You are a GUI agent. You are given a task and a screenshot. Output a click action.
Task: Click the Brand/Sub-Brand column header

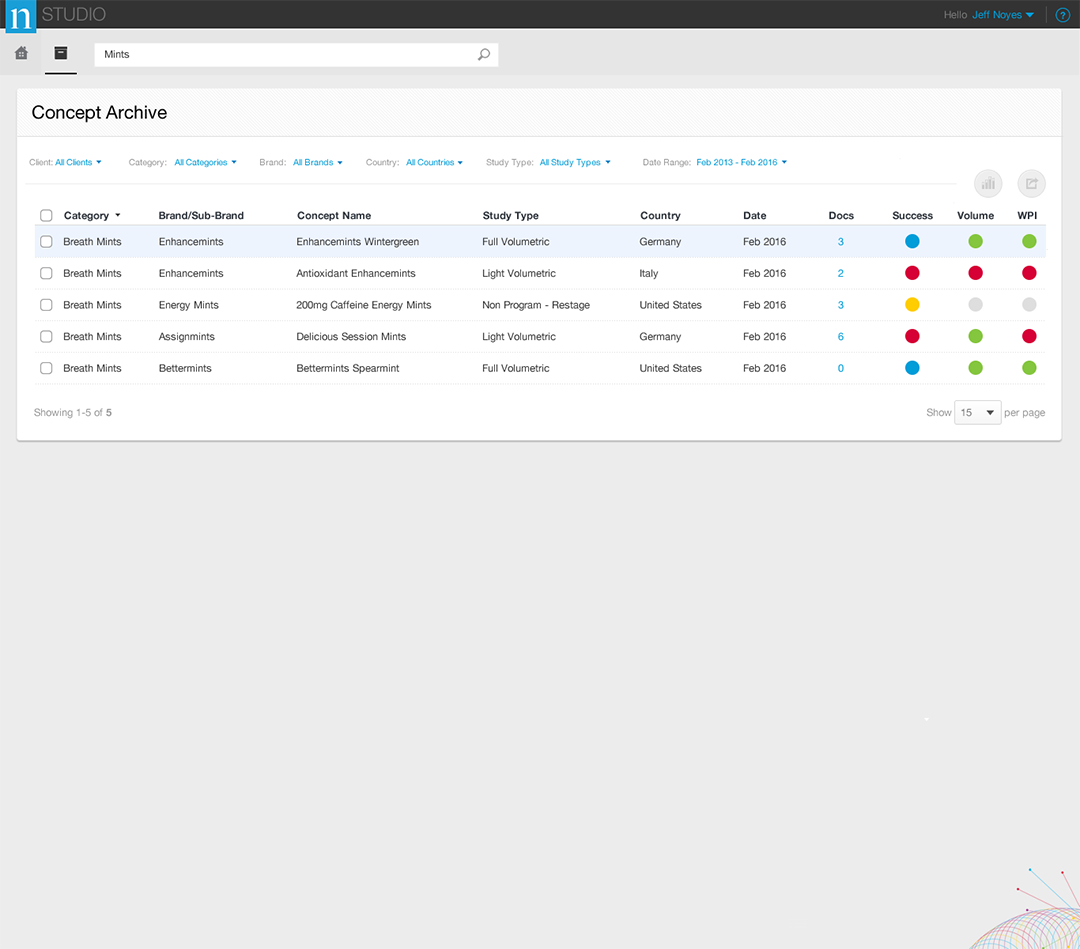click(x=201, y=216)
